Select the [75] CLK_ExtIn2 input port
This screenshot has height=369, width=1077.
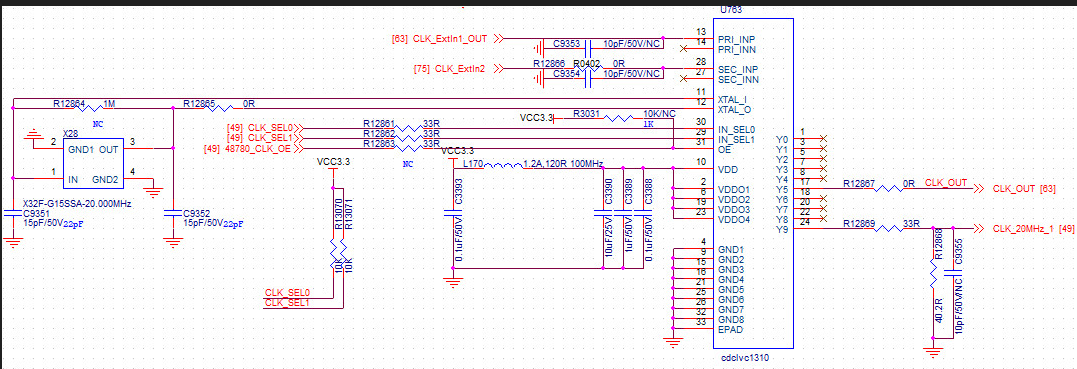pyautogui.click(x=459, y=69)
